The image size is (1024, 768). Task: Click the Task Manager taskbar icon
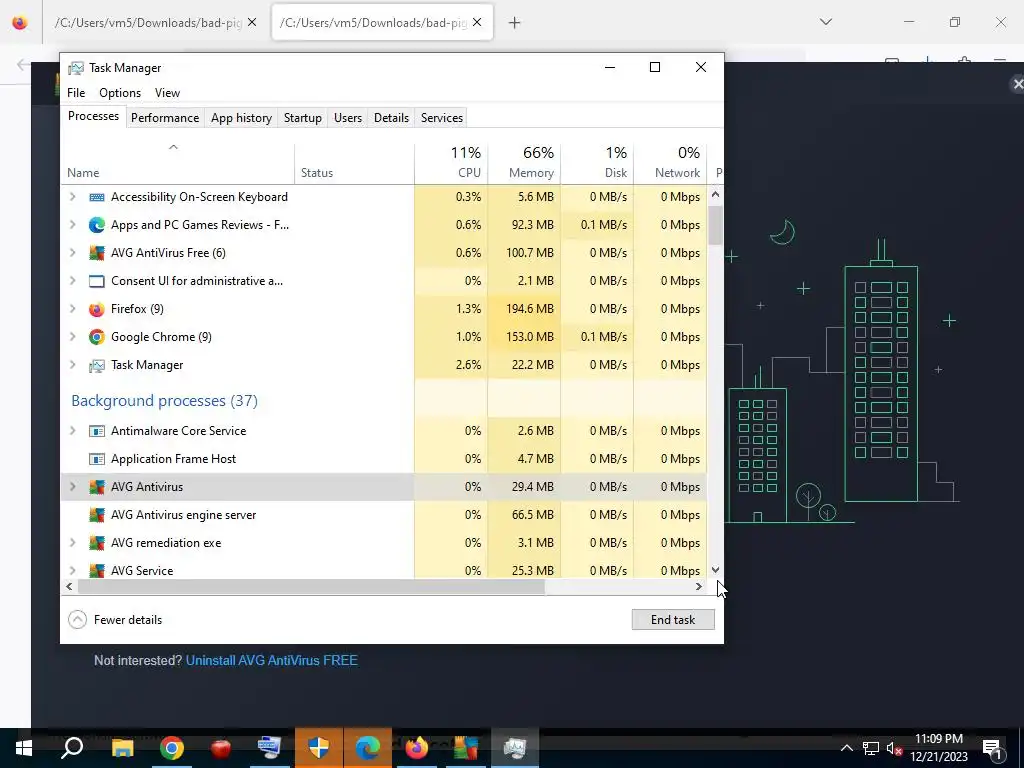click(515, 748)
